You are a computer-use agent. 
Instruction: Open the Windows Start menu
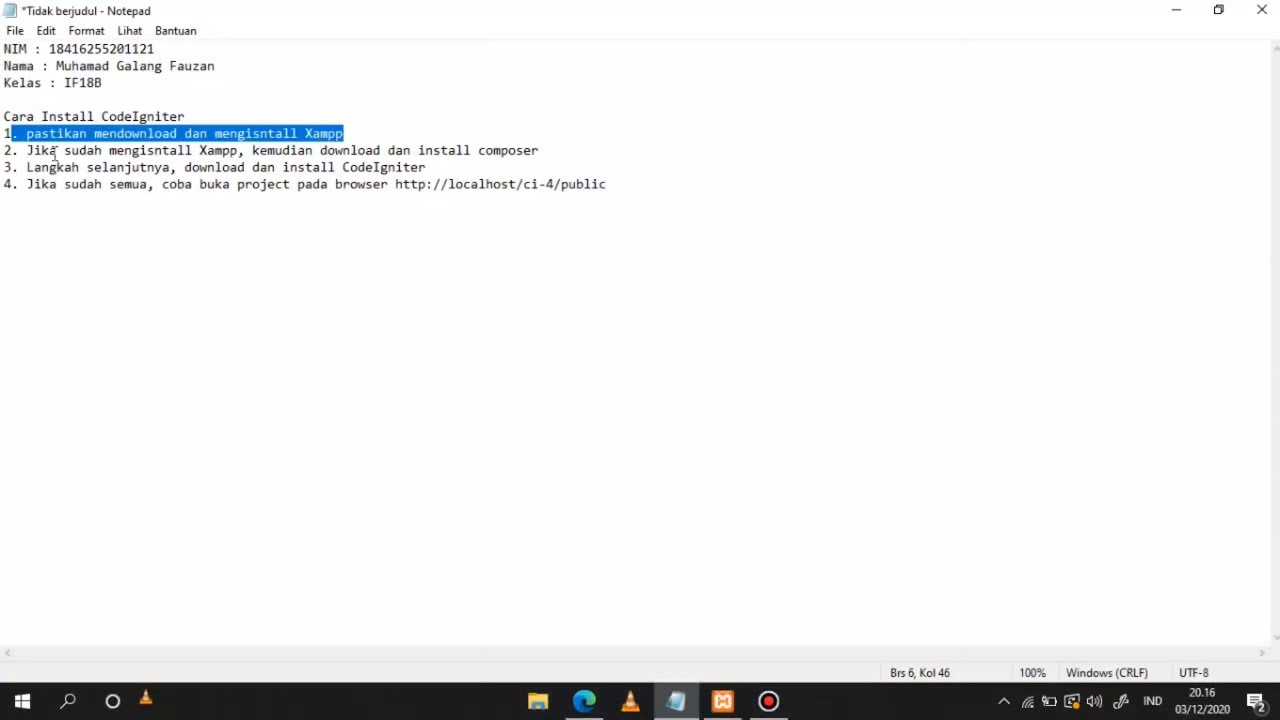(x=22, y=701)
